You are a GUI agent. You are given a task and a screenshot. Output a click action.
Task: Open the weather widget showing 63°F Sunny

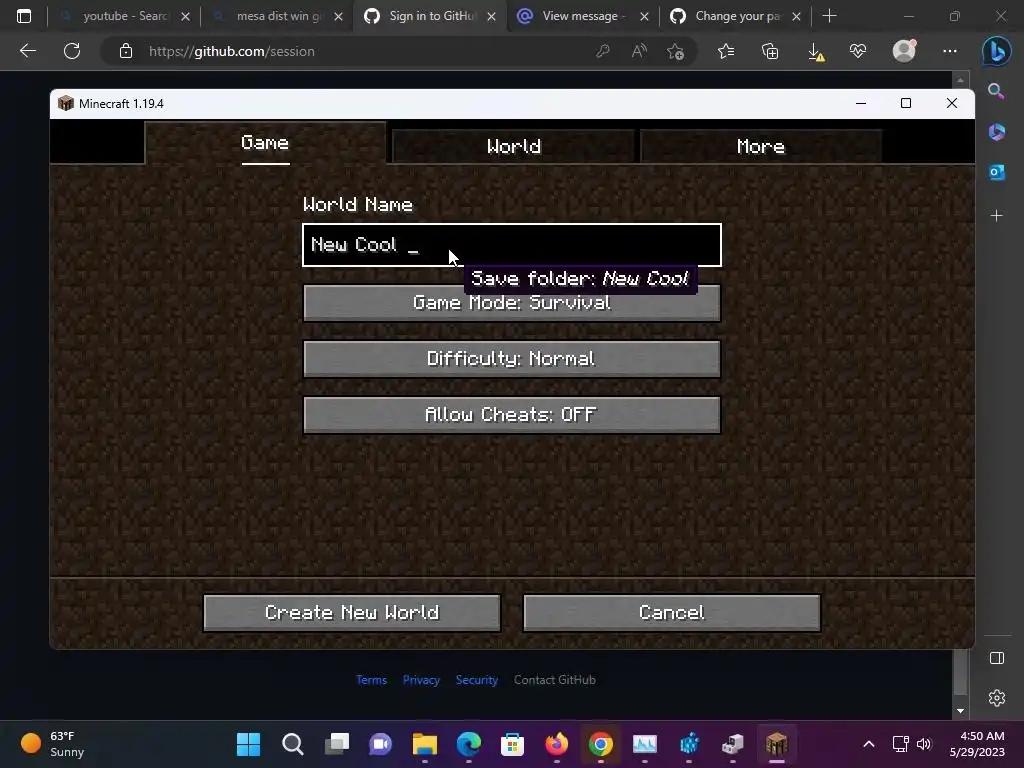54,744
